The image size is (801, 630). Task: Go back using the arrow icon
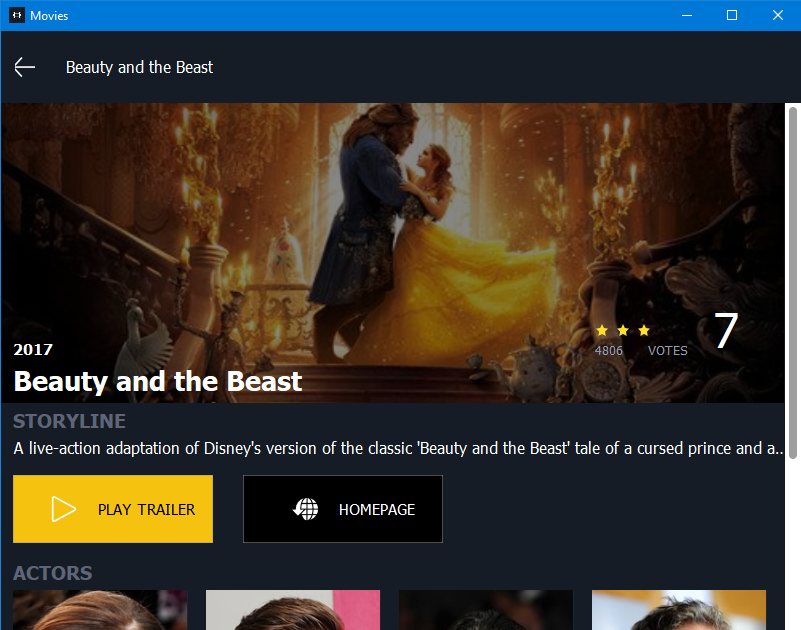click(x=24, y=67)
